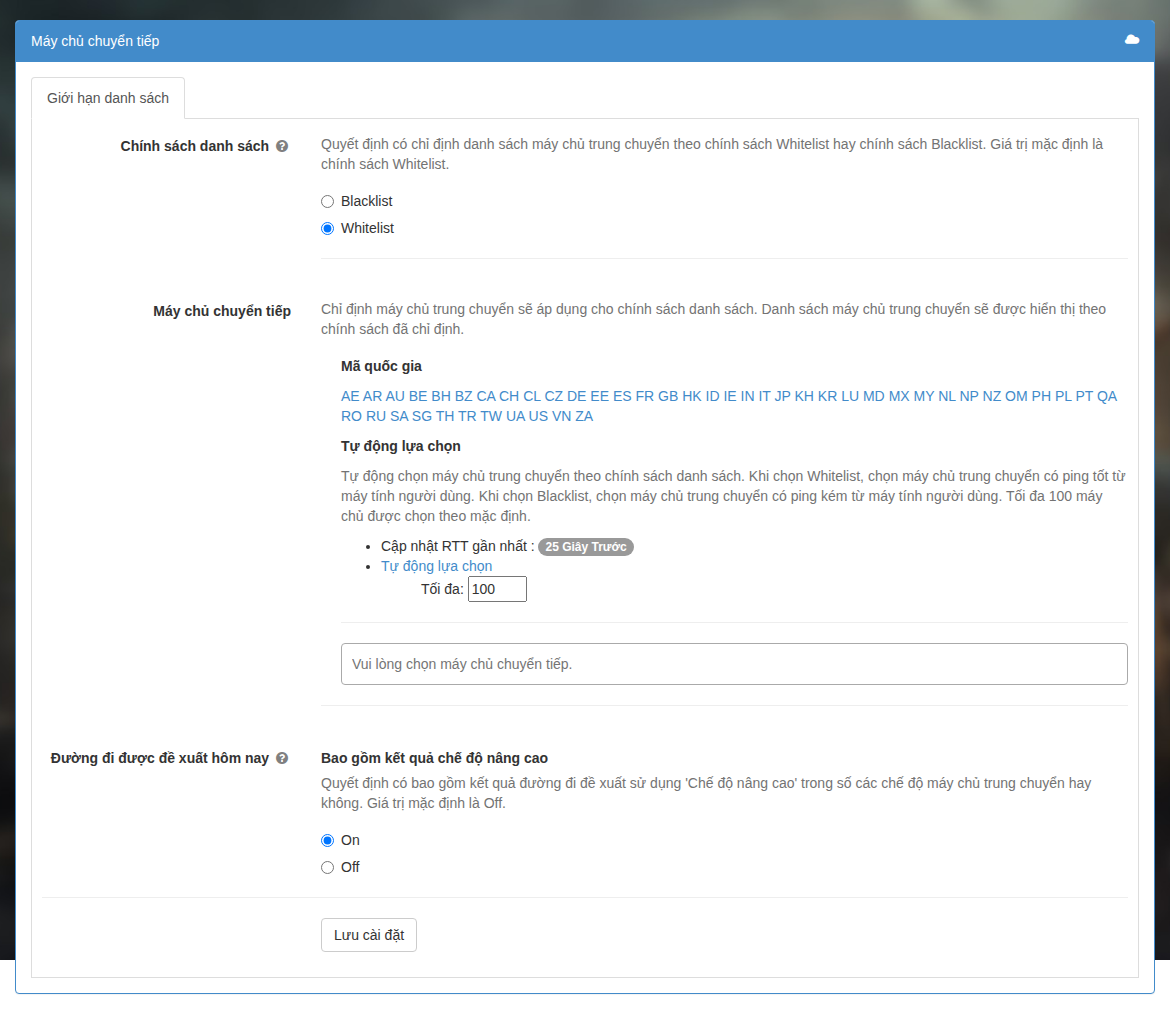Screen dimensions: 1170x1034
Task: Choose country code HK
Action: tap(692, 396)
